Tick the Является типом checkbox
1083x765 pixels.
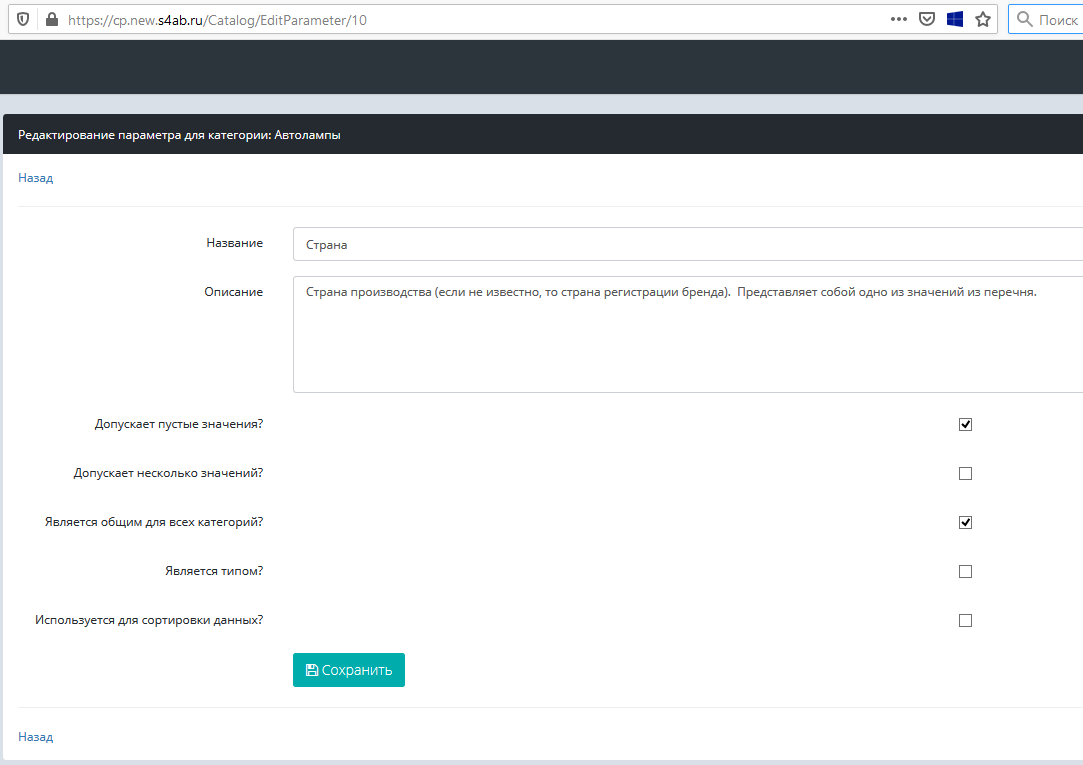(x=965, y=571)
